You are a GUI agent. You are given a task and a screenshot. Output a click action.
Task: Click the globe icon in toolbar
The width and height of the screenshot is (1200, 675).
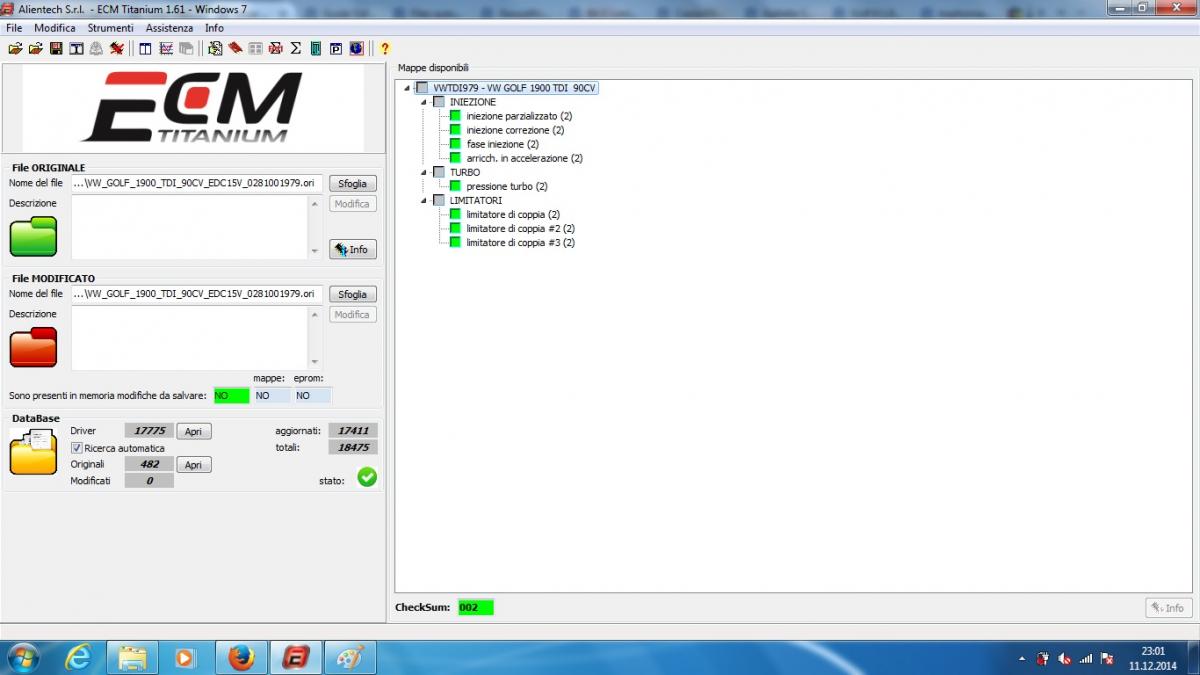pos(356,48)
